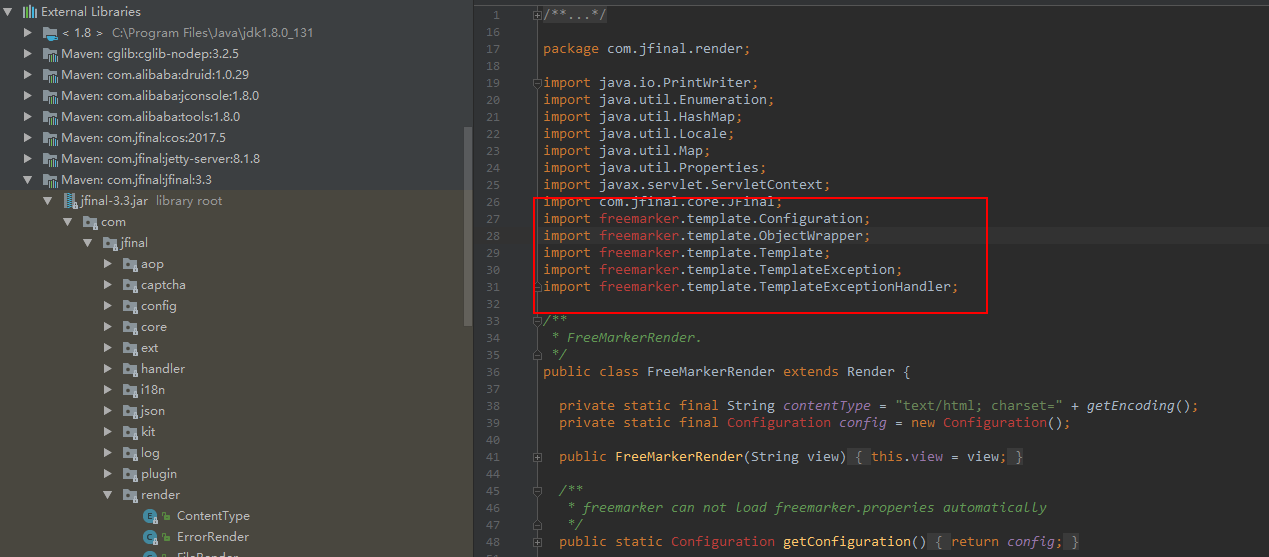Click the 'import java.io.PrintWriter;' line
The height and width of the screenshot is (557, 1269).
(651, 83)
